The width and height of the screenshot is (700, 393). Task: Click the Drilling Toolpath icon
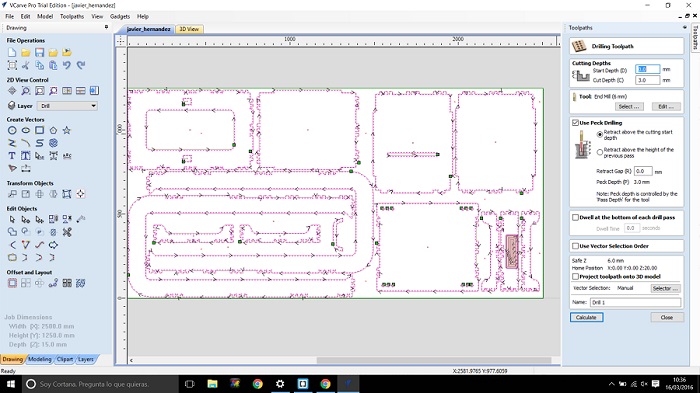[579, 46]
